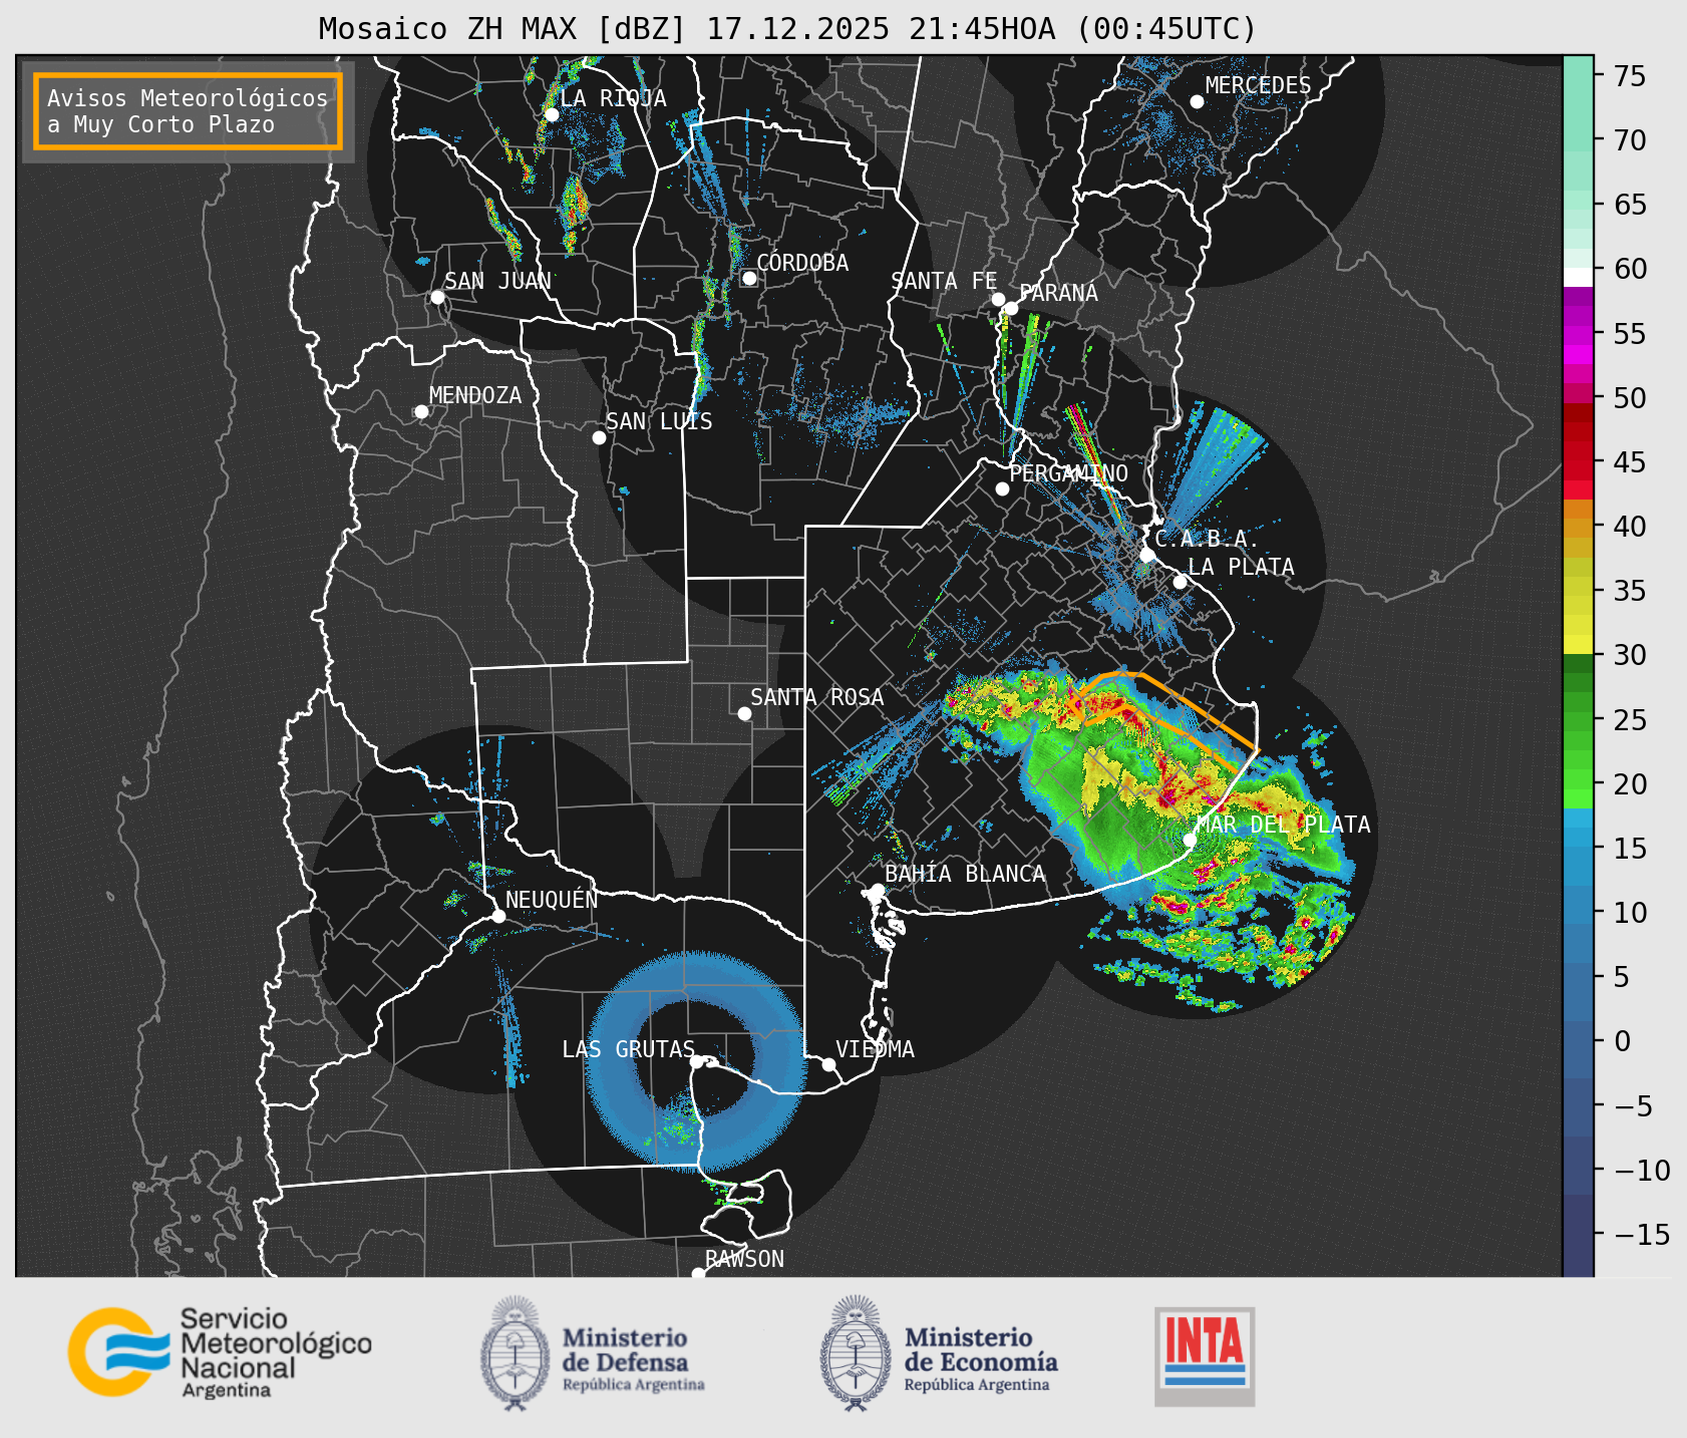1687x1438 pixels.
Task: Click the white dot marking Córdoba
Action: (749, 278)
